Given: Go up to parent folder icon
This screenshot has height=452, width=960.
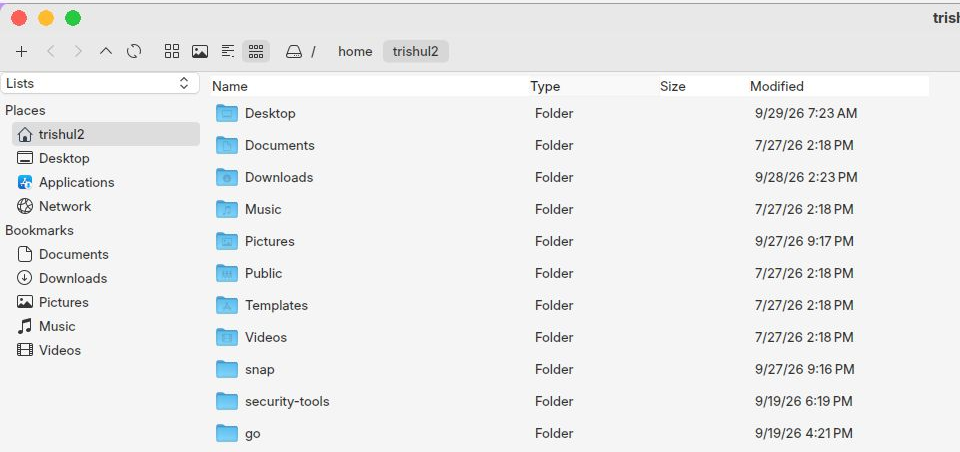Looking at the screenshot, I should coord(105,51).
